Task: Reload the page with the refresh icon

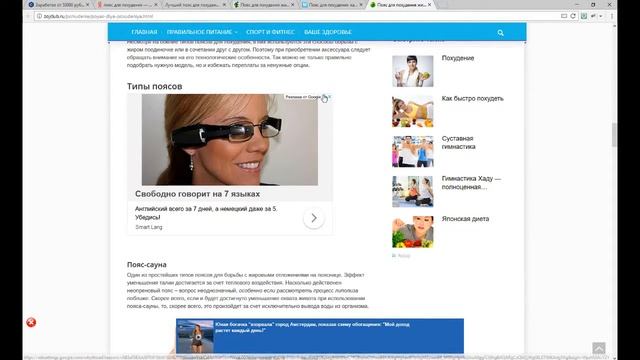Action: [x=573, y=16]
